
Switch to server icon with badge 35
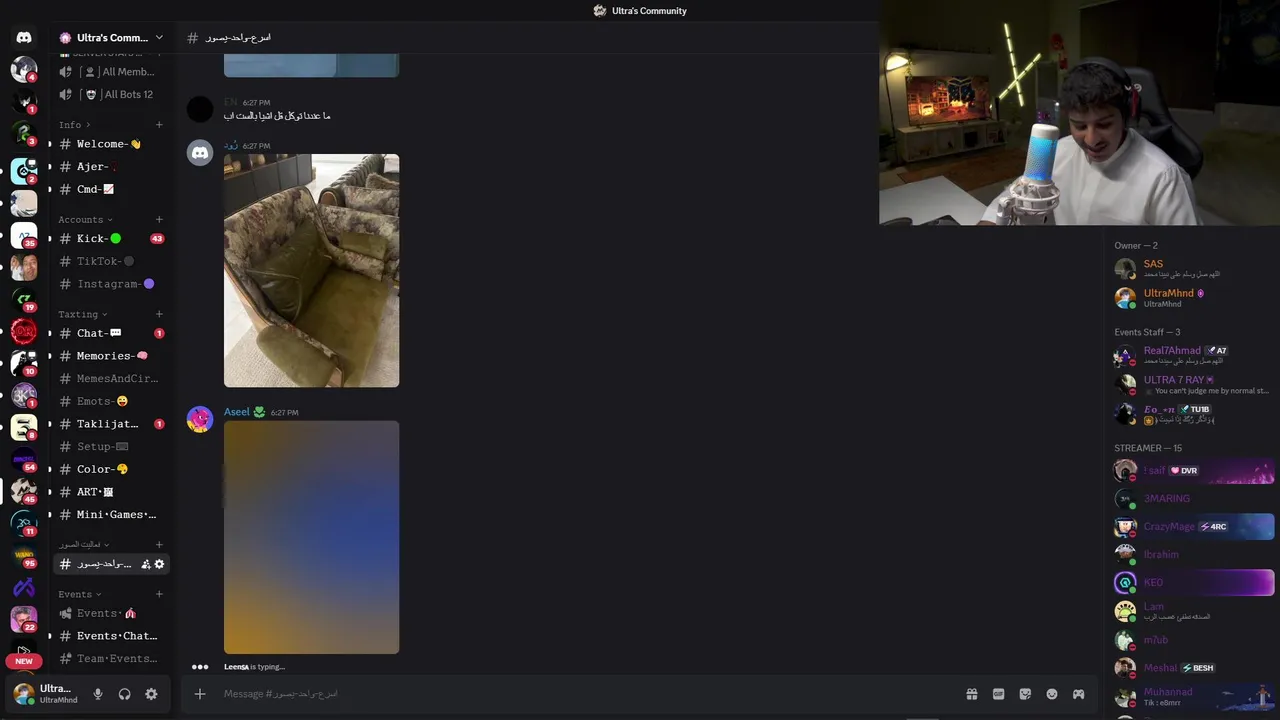[24, 236]
